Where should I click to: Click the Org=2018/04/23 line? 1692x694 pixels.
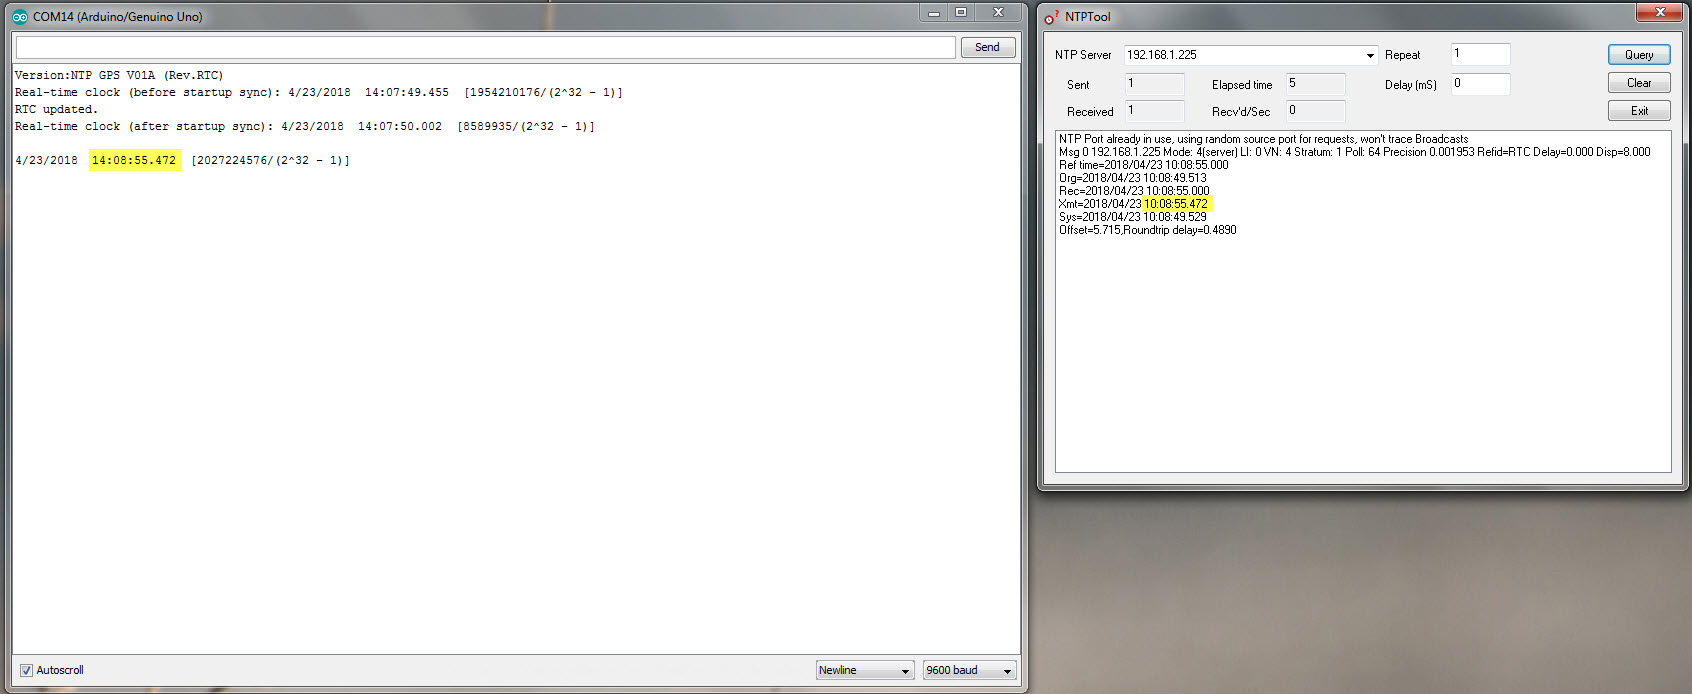1133,178
